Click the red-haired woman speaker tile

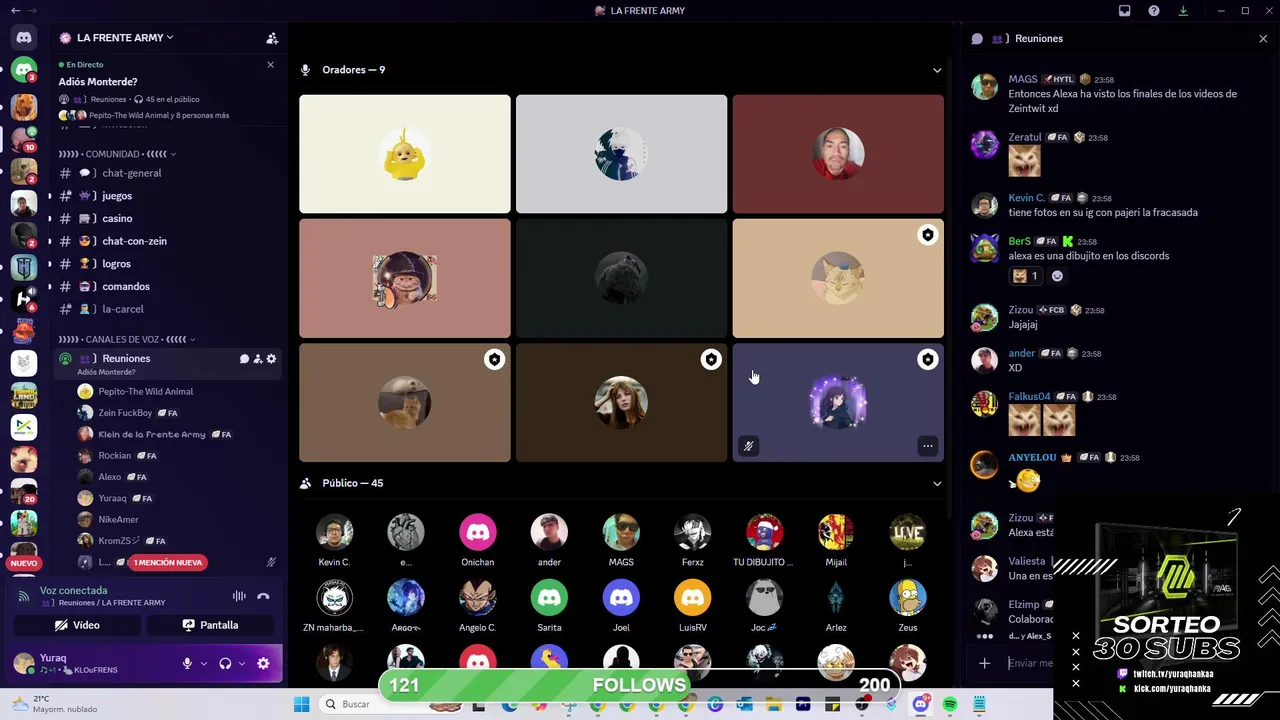coord(621,402)
